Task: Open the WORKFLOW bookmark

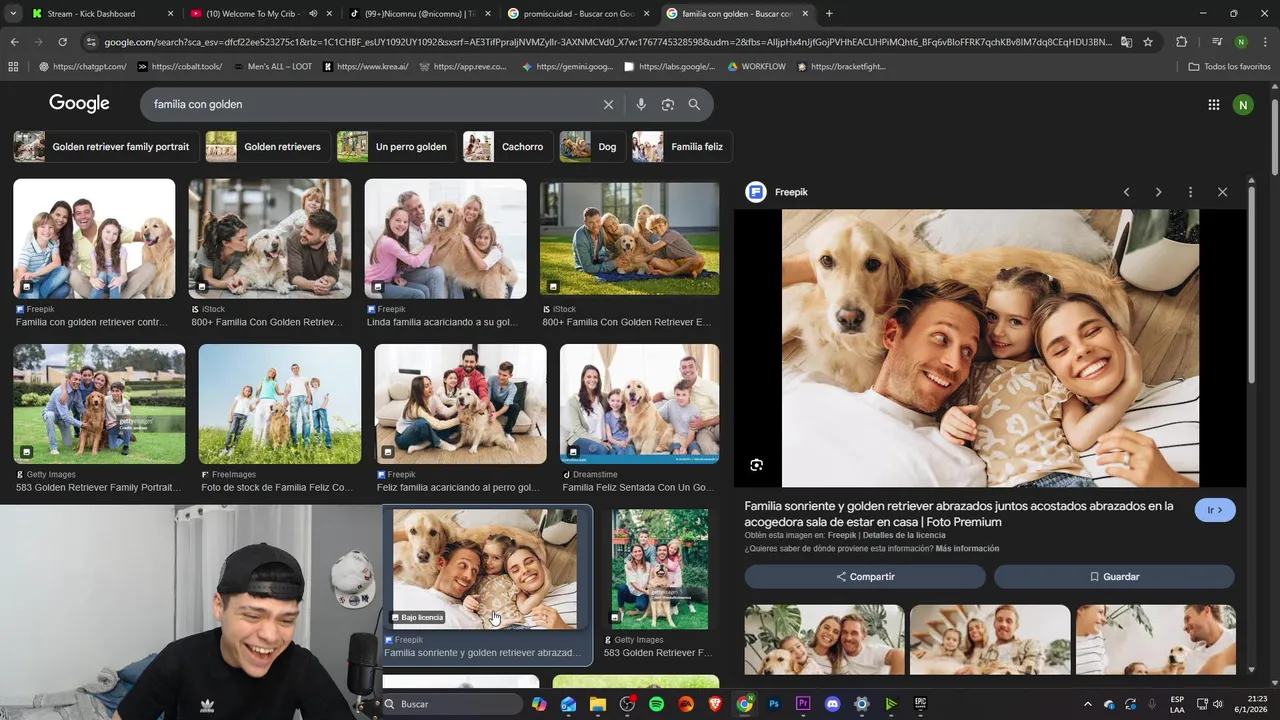Action: point(756,66)
